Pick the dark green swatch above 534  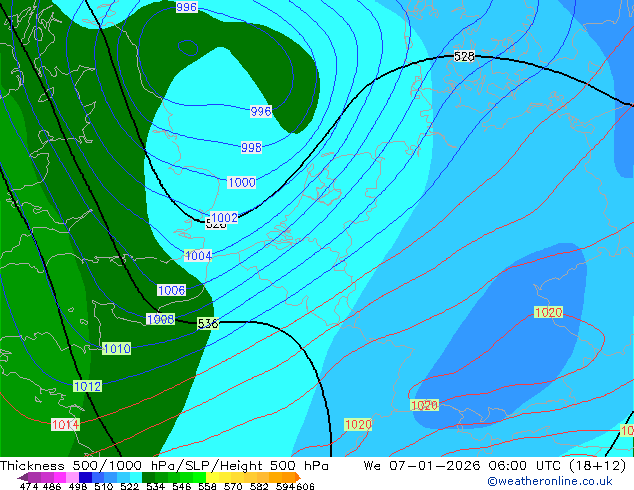[x=148, y=477]
